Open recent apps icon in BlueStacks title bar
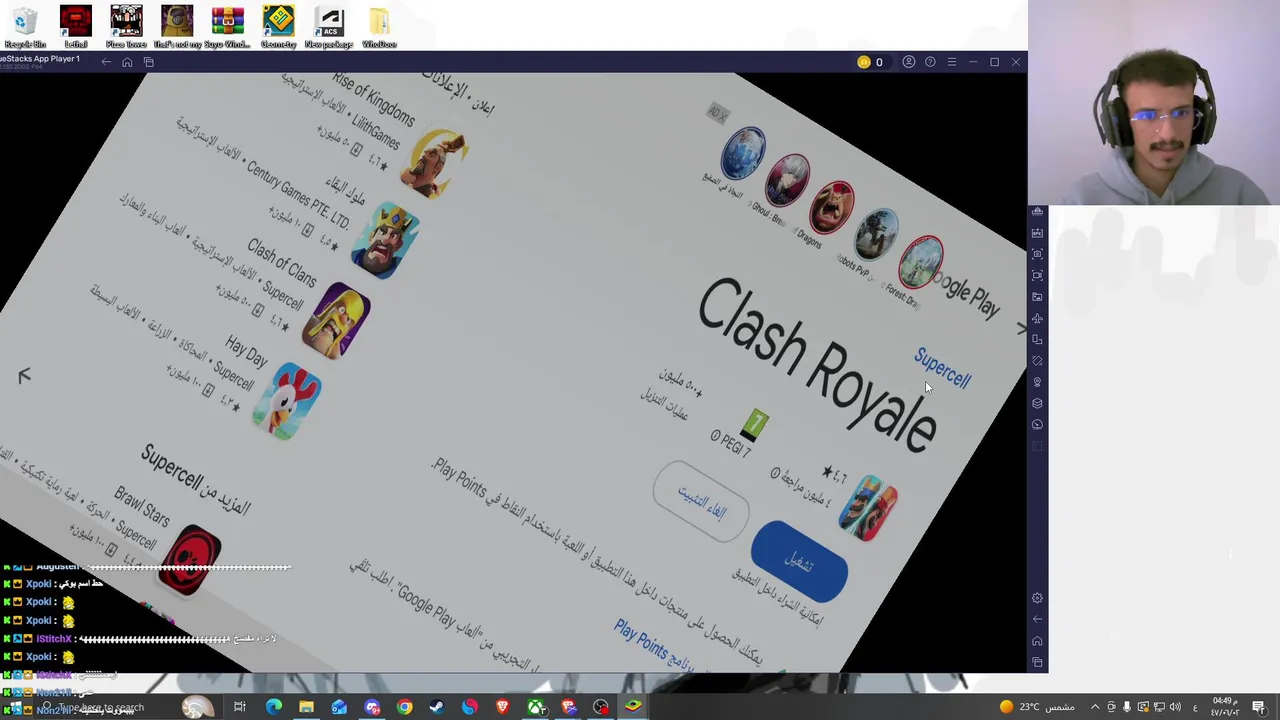 click(x=148, y=62)
